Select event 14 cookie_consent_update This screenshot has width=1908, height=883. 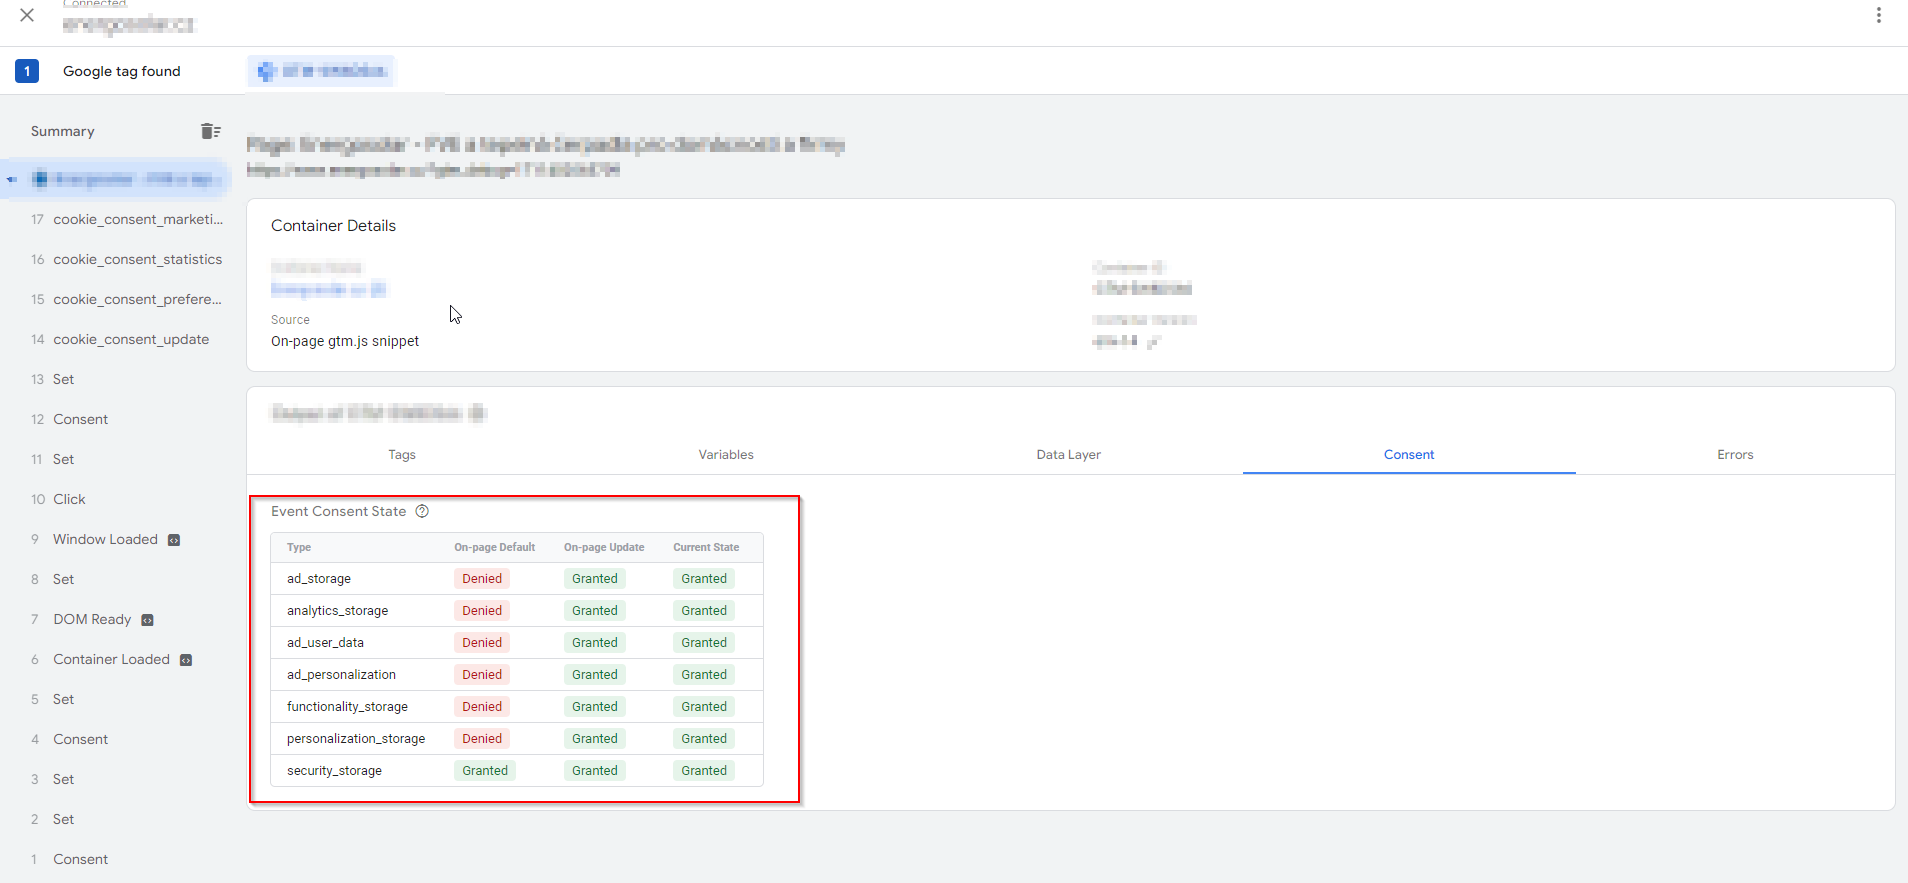(x=131, y=339)
